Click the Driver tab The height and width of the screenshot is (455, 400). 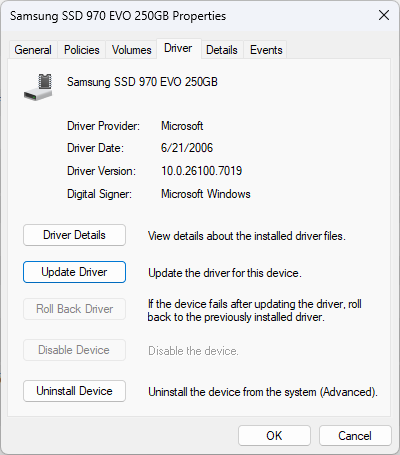click(178, 48)
